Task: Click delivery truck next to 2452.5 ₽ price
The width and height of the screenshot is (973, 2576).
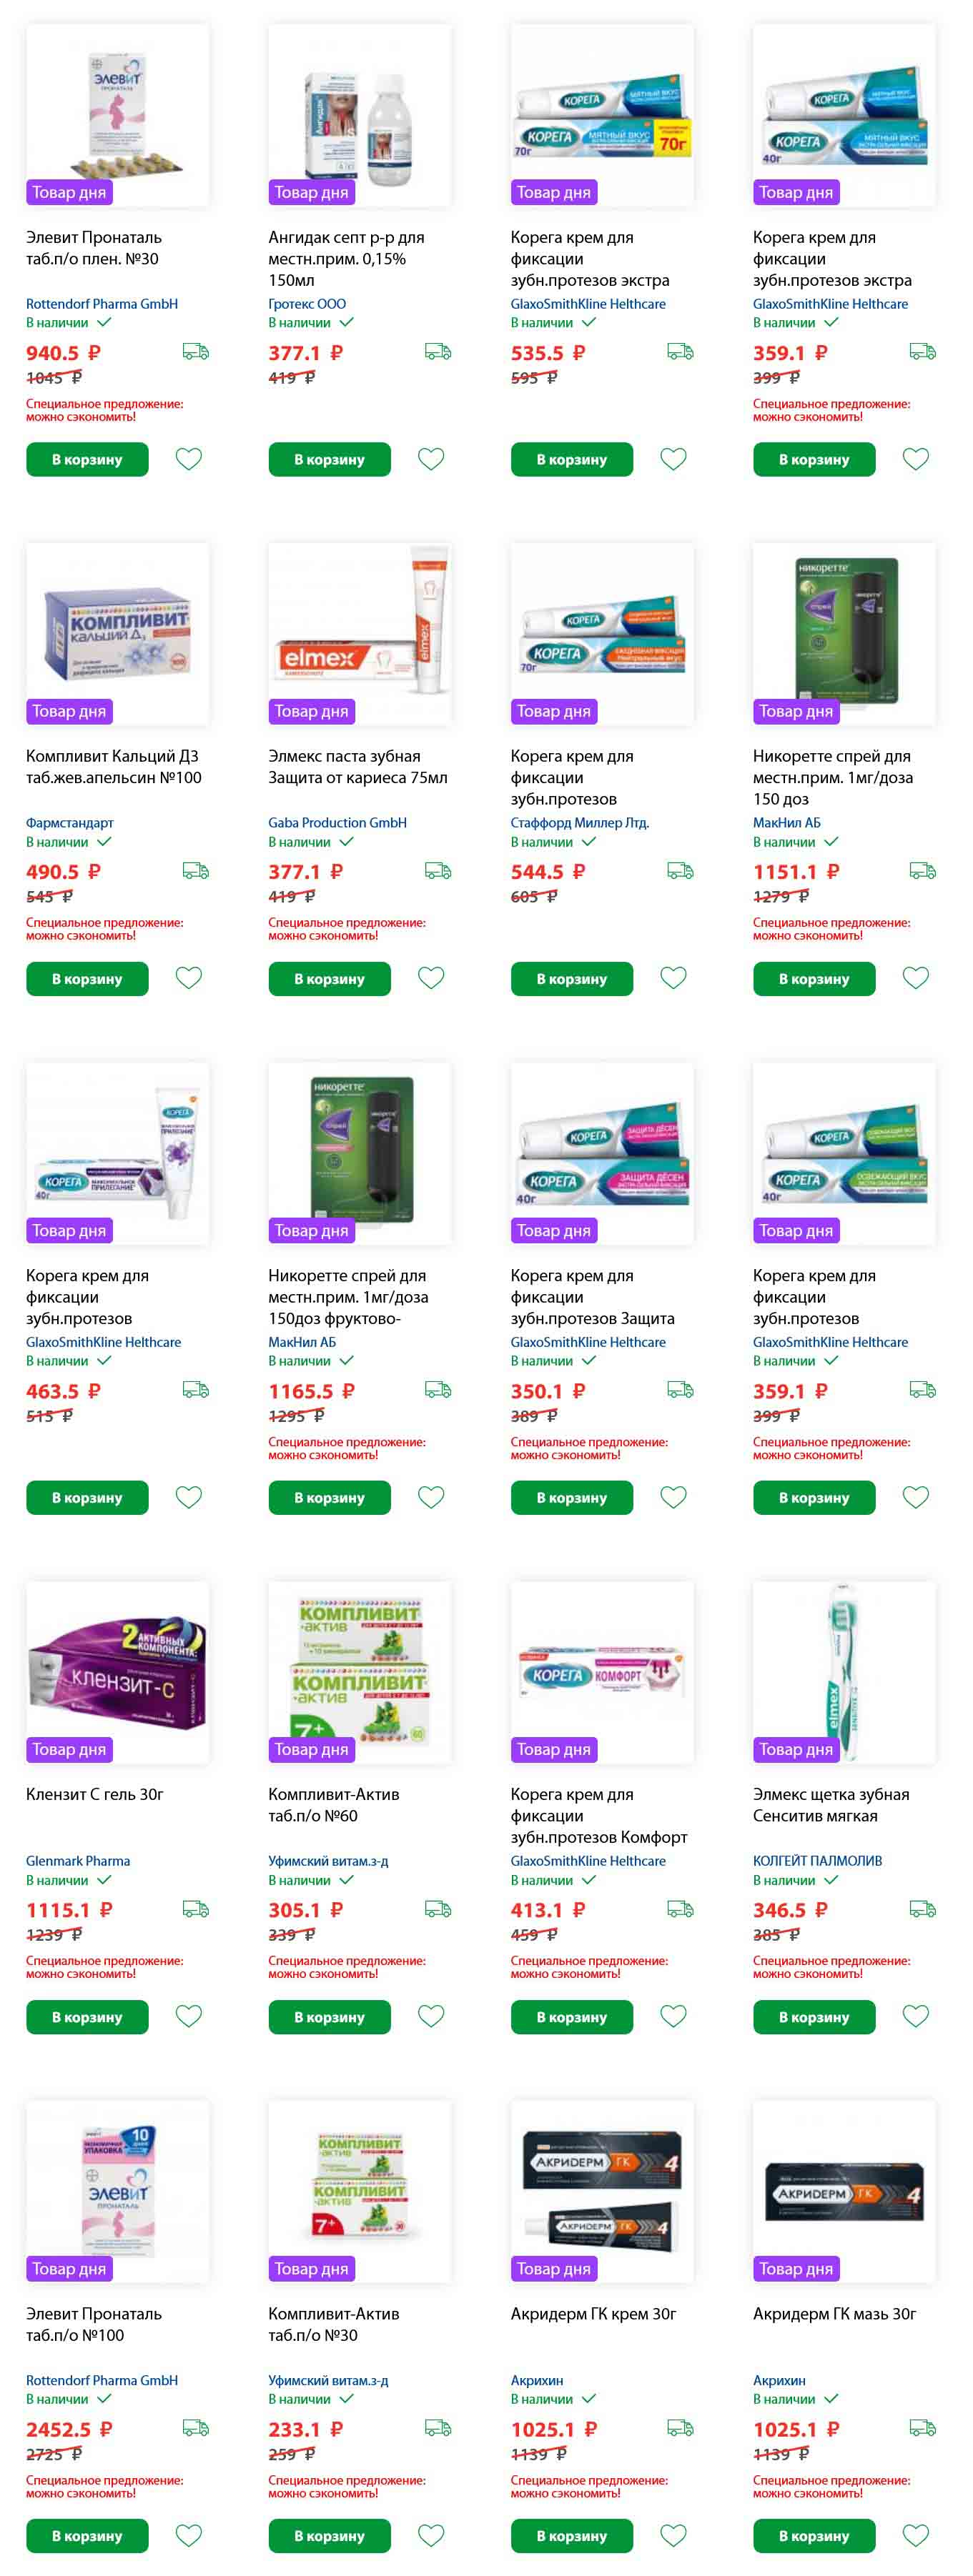Action: (x=196, y=2428)
